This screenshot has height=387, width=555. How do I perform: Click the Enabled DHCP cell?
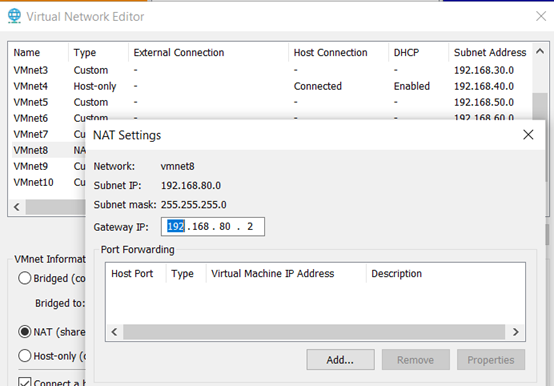coord(412,86)
